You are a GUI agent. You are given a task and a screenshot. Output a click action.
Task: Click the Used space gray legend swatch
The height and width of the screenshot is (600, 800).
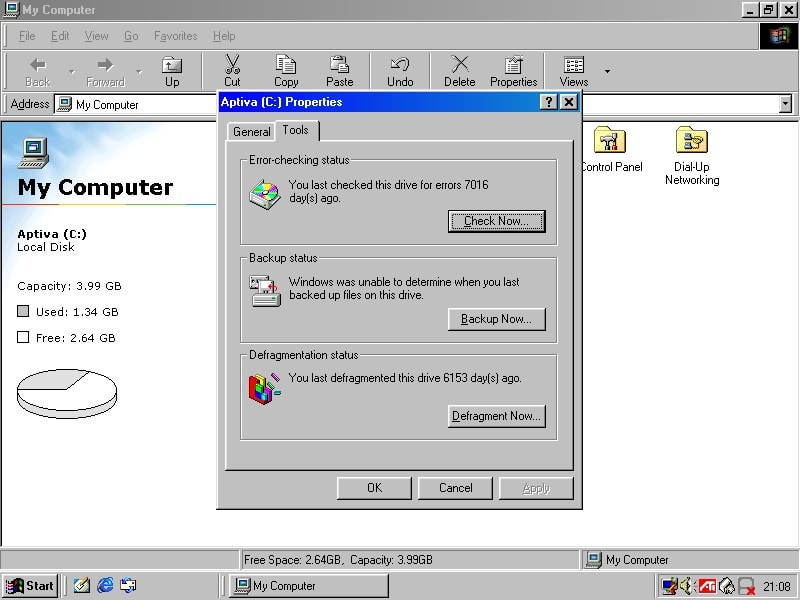point(23,311)
